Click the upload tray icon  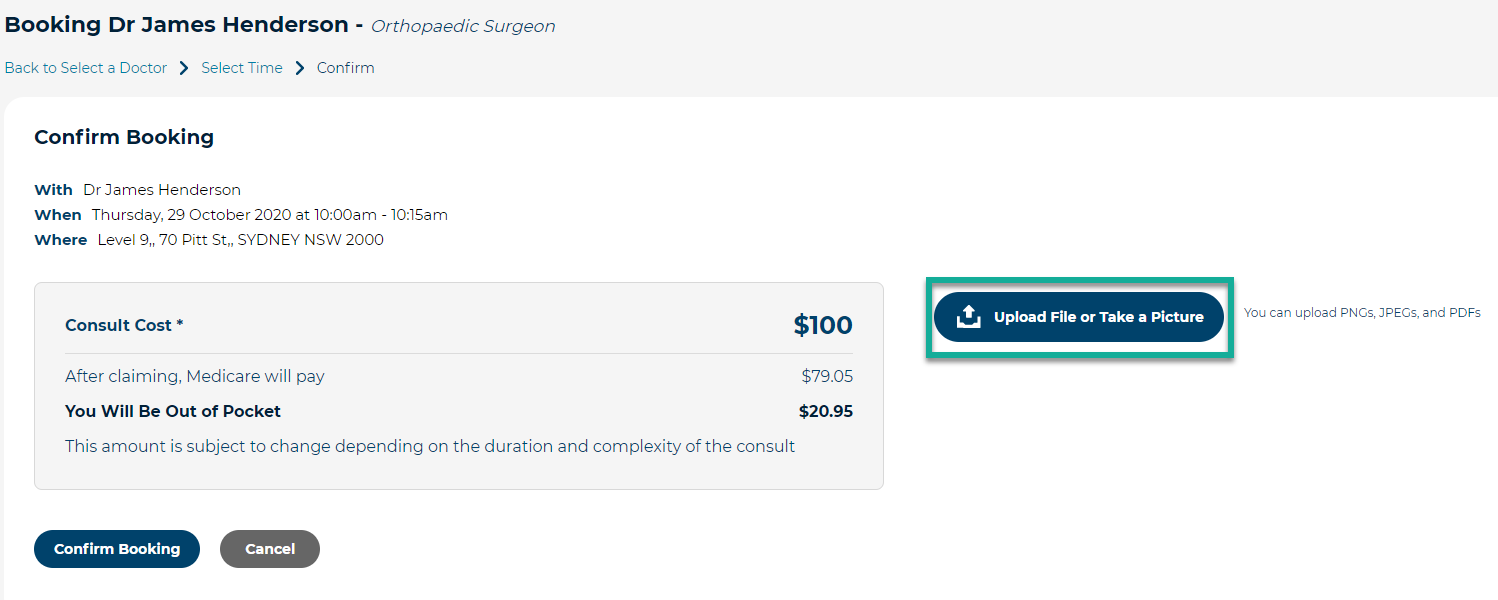click(x=968, y=317)
